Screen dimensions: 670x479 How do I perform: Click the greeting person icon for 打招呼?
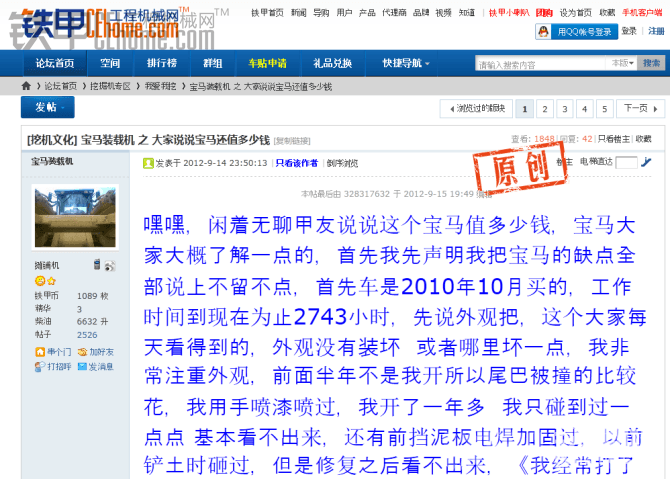pos(40,367)
